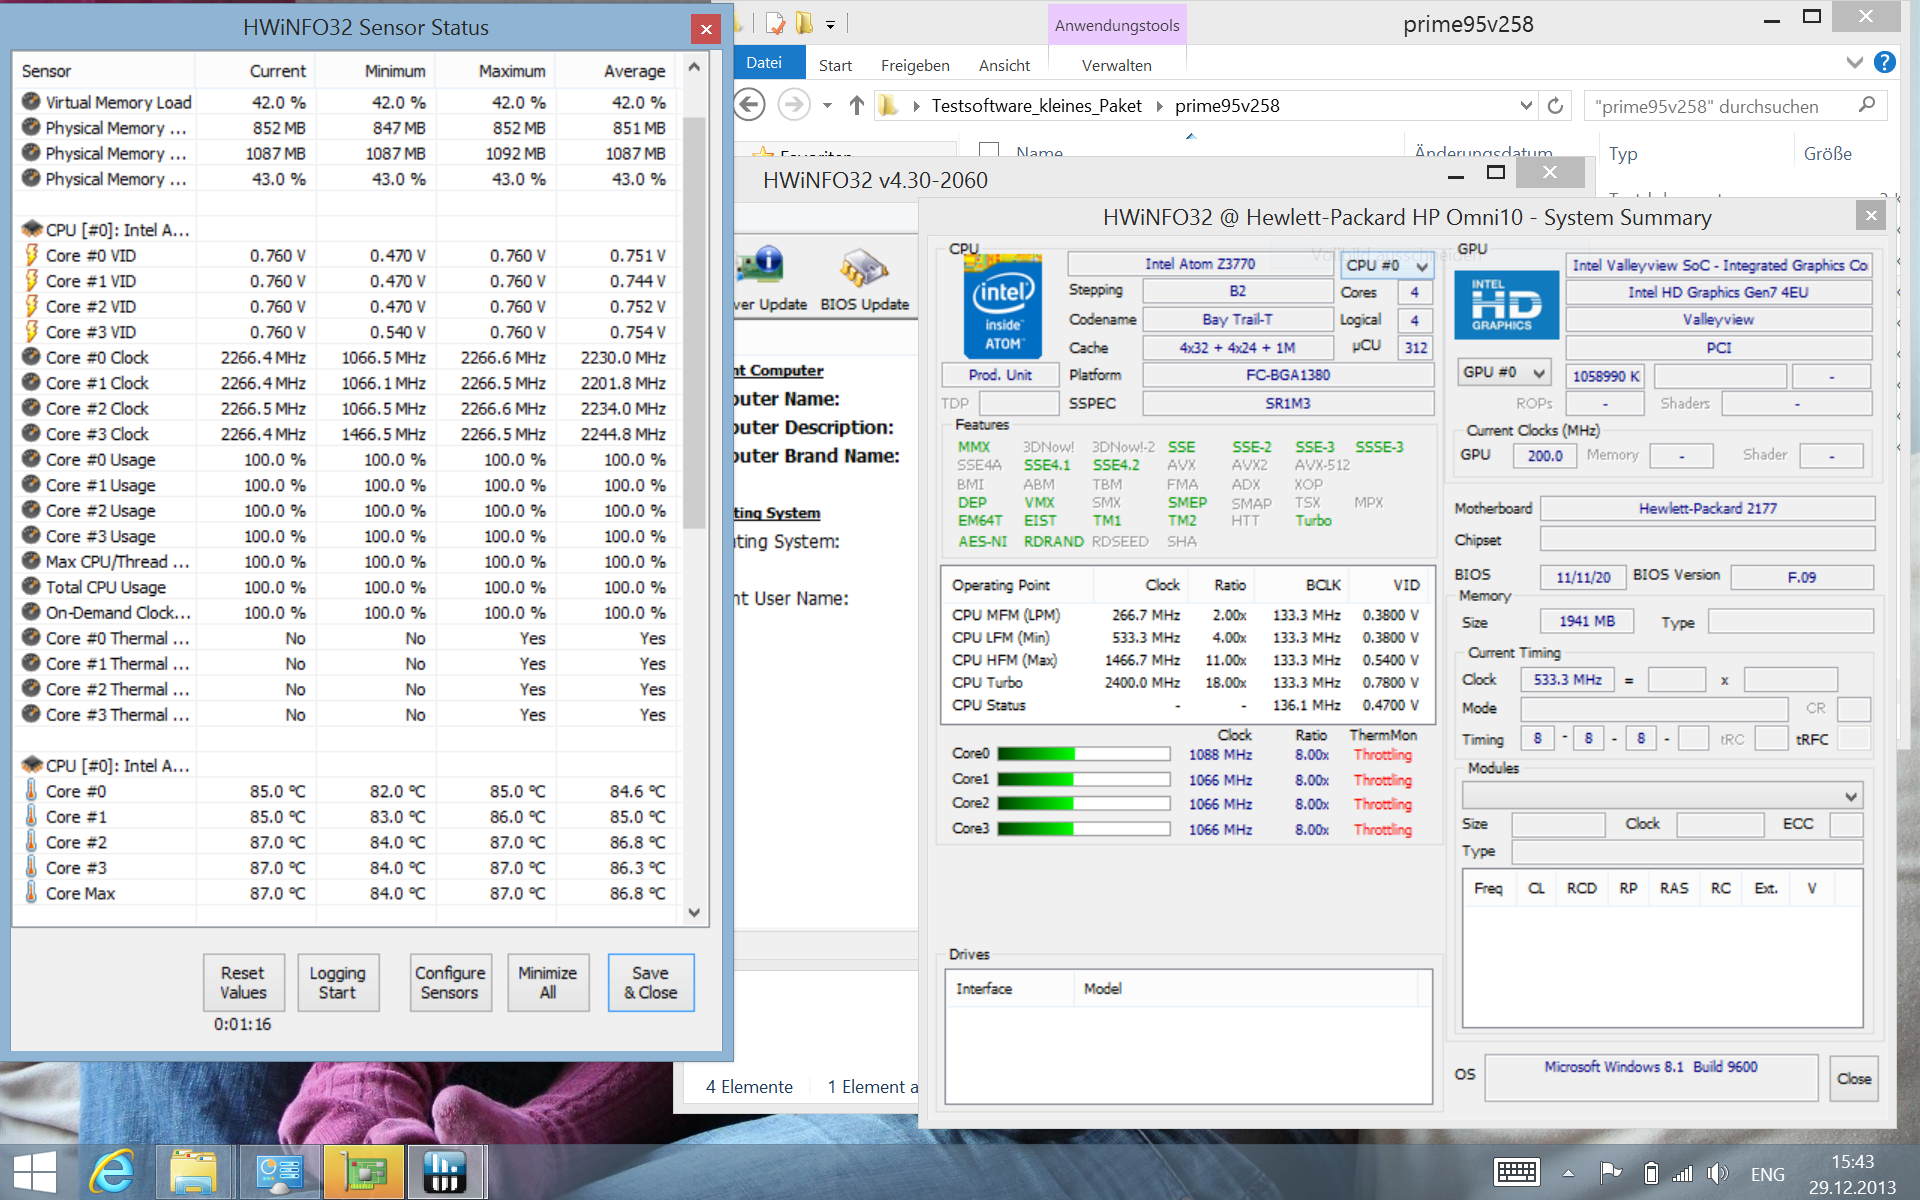The image size is (1920, 1200).
Task: Click the Reset Values button
Action: coord(243,982)
